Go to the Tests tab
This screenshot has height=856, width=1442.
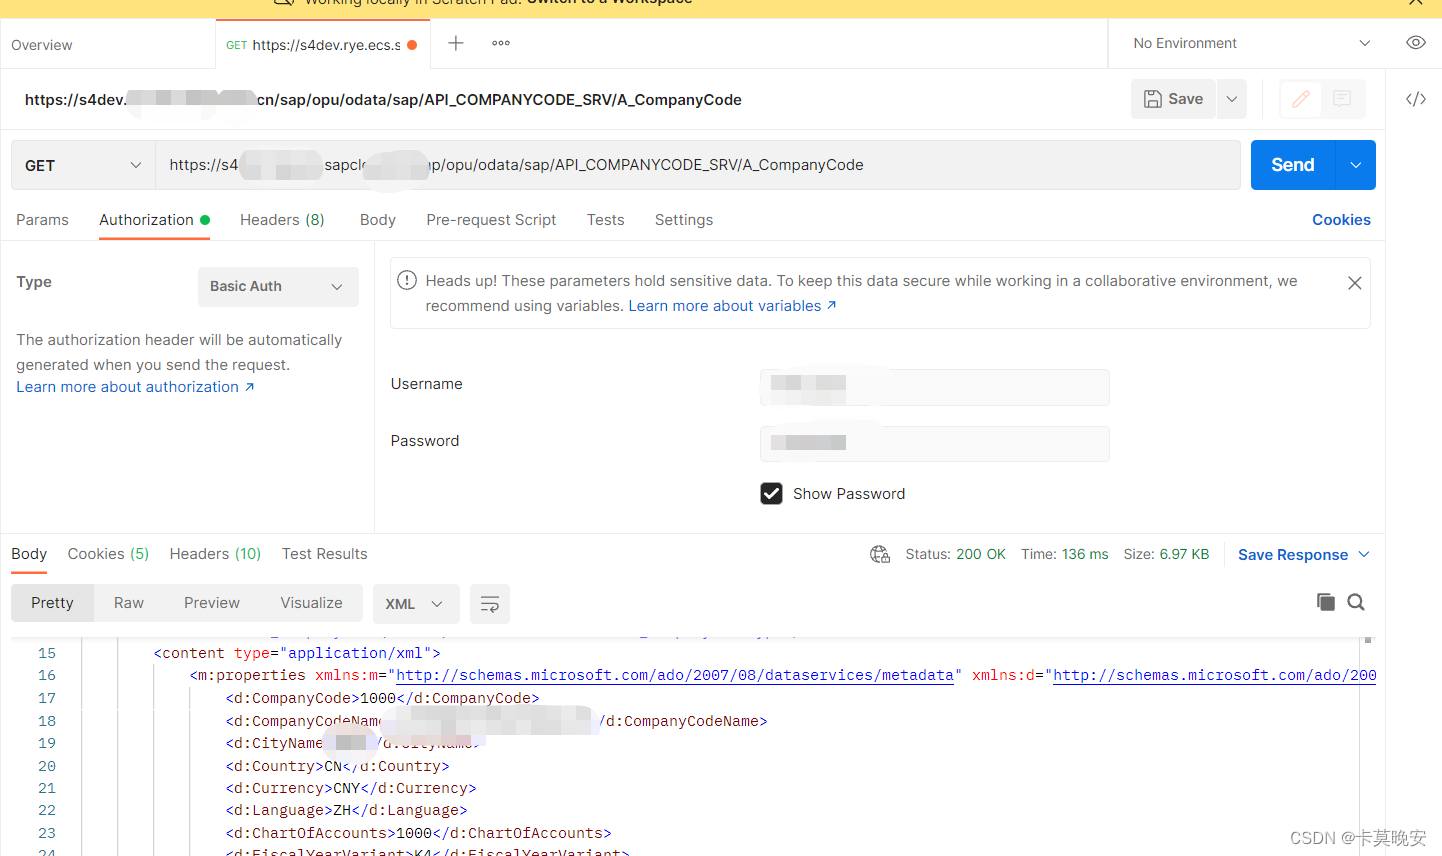click(x=606, y=220)
